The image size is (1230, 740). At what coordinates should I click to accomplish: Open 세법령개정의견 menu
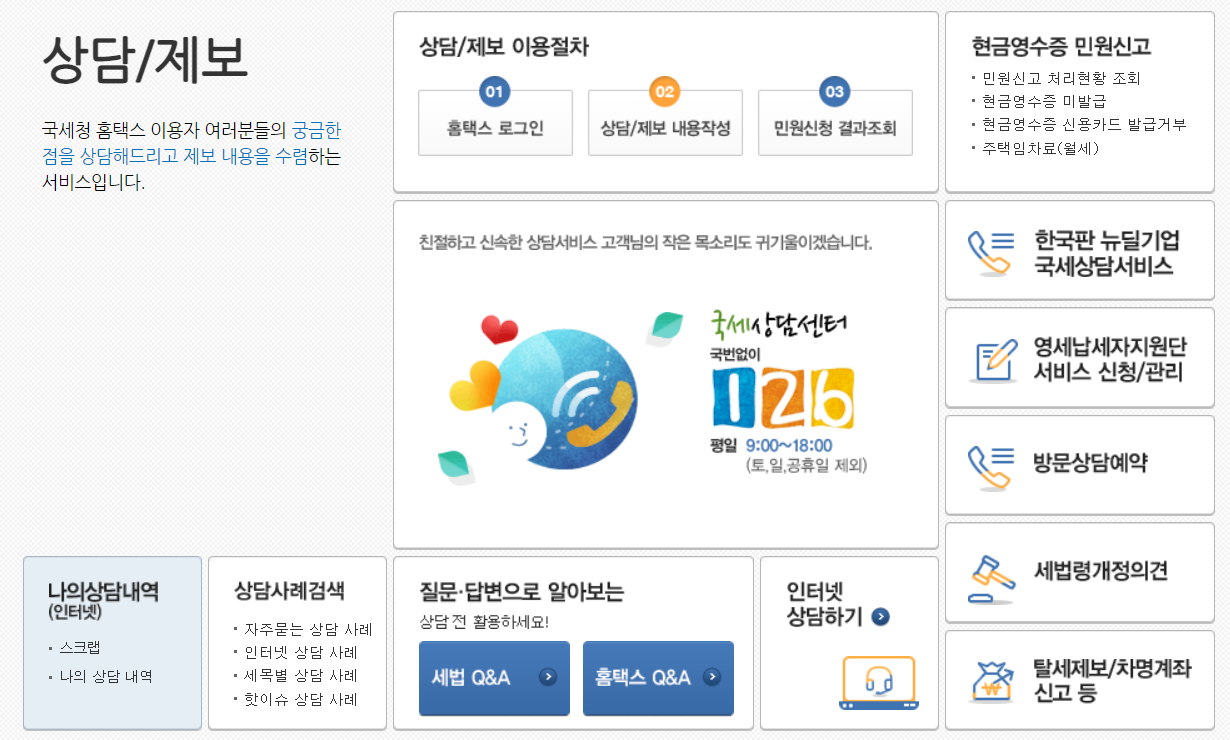pos(1079,573)
